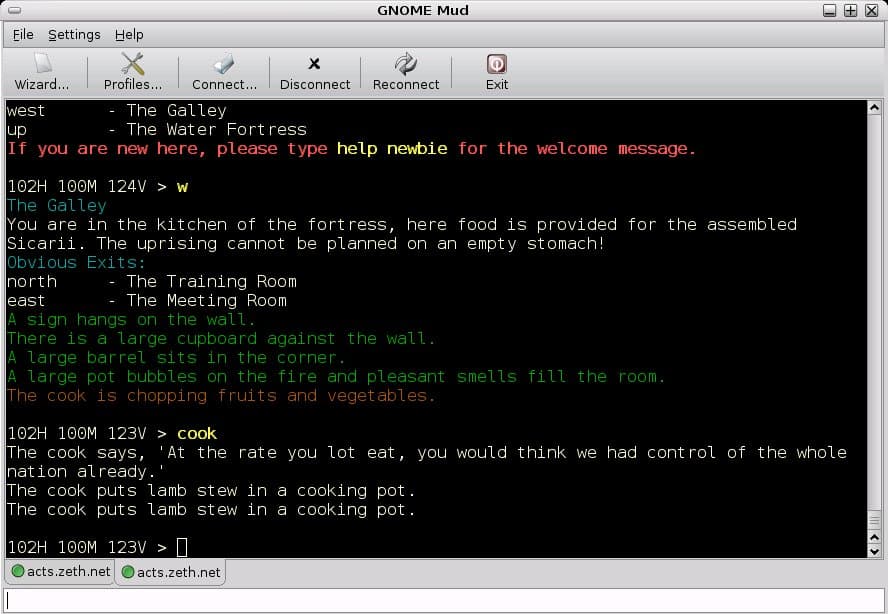This screenshot has height=614, width=888.
Task: Click the green status dot on the second tab
Action: [128, 572]
